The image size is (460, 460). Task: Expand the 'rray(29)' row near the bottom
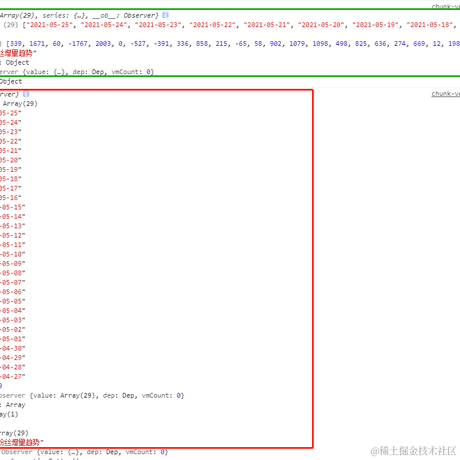click(x=14, y=433)
